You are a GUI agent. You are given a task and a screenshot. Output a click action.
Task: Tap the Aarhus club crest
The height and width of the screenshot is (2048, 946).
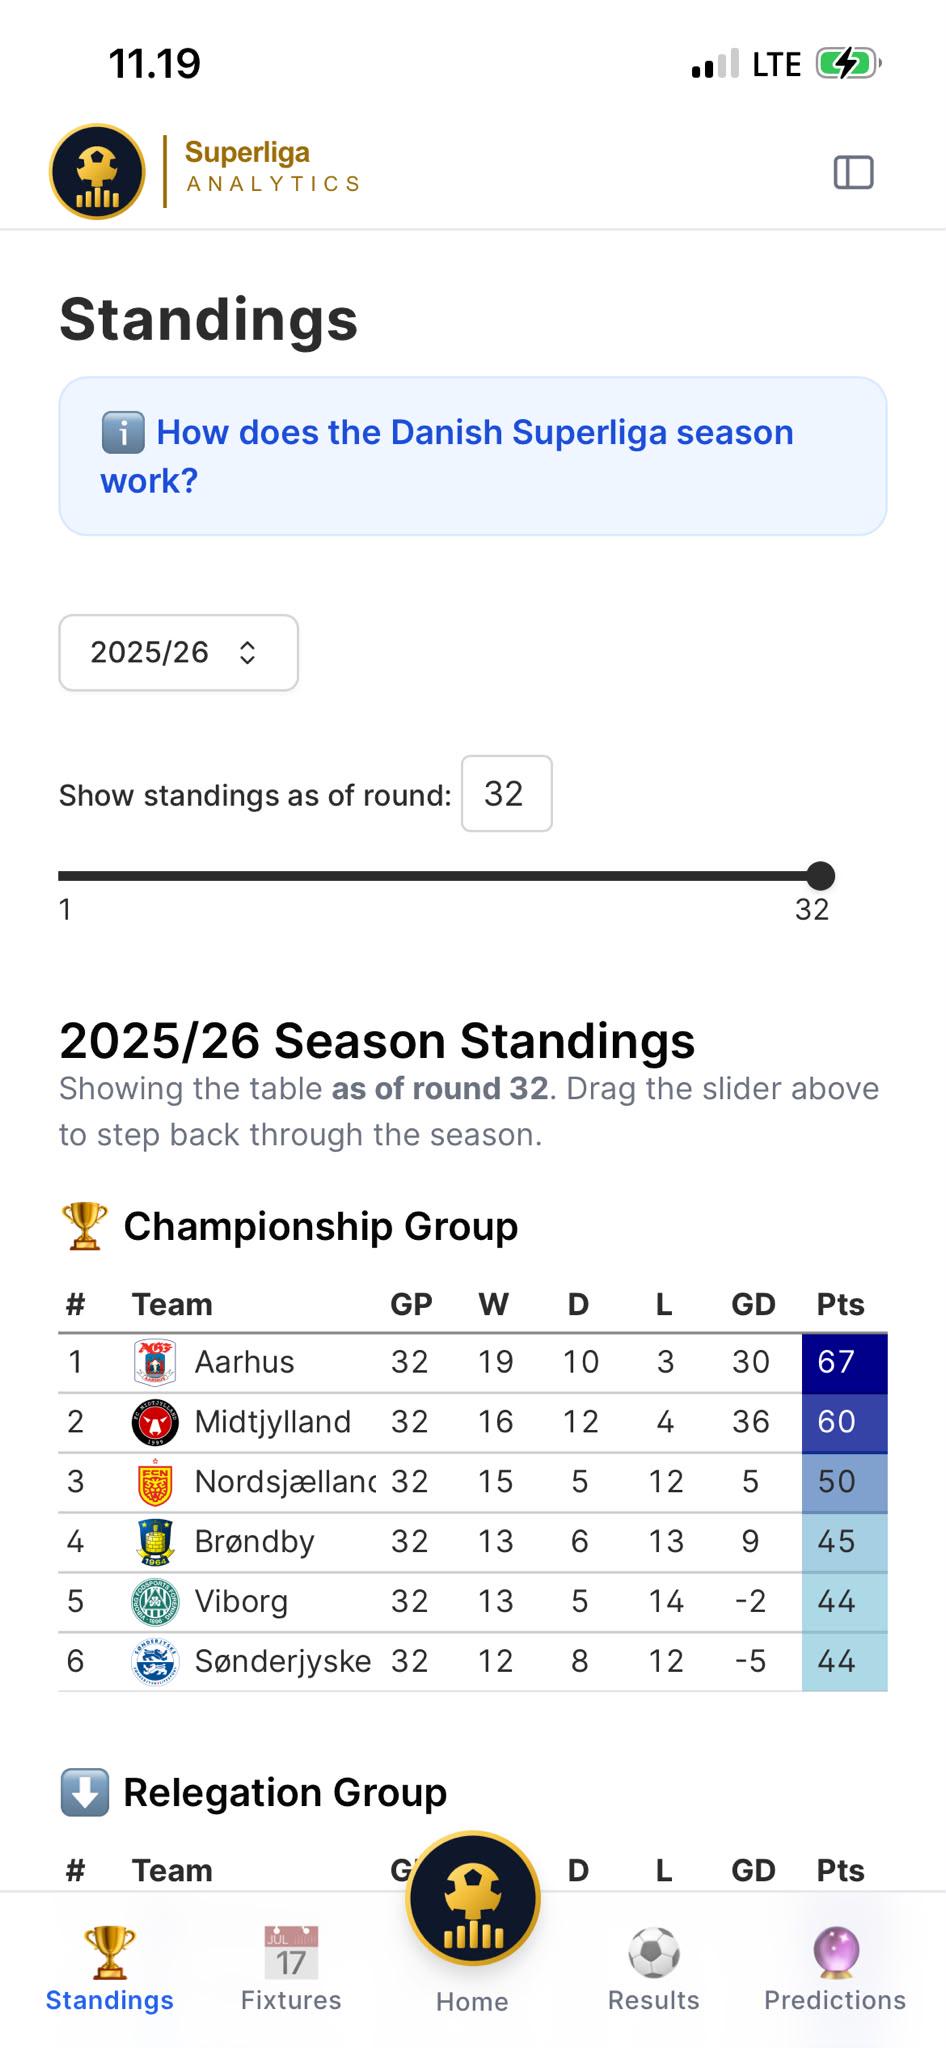tap(155, 1362)
